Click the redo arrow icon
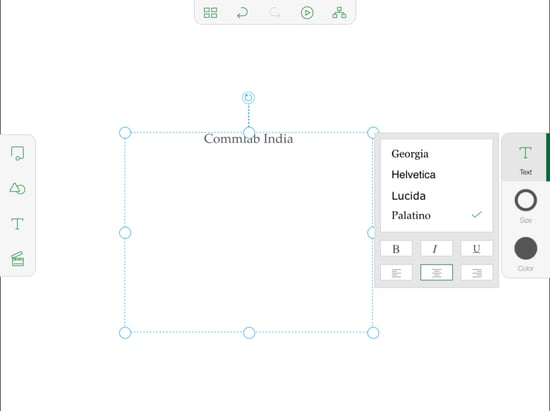The image size is (550, 411). 275,13
